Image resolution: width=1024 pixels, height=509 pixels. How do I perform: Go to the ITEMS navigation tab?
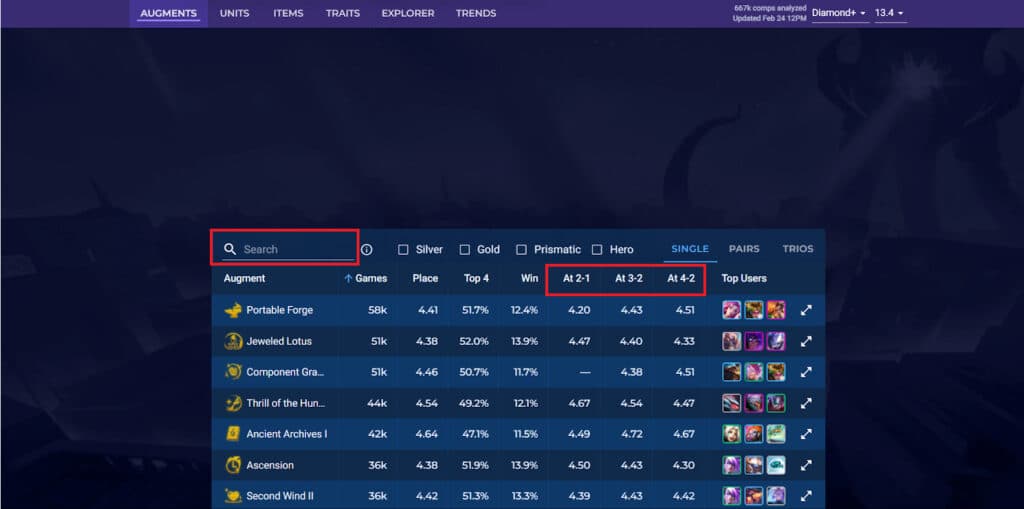(288, 13)
